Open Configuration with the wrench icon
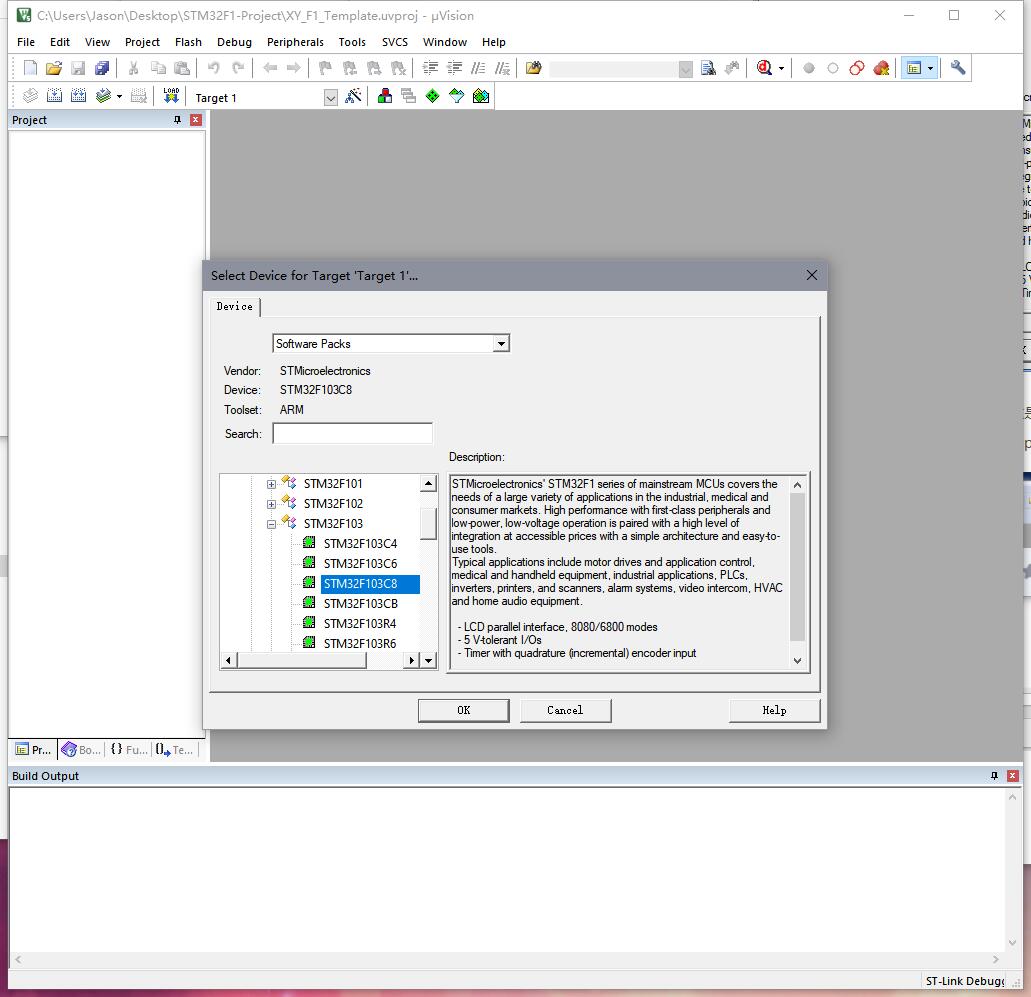Image resolution: width=1031 pixels, height=997 pixels. click(957, 68)
